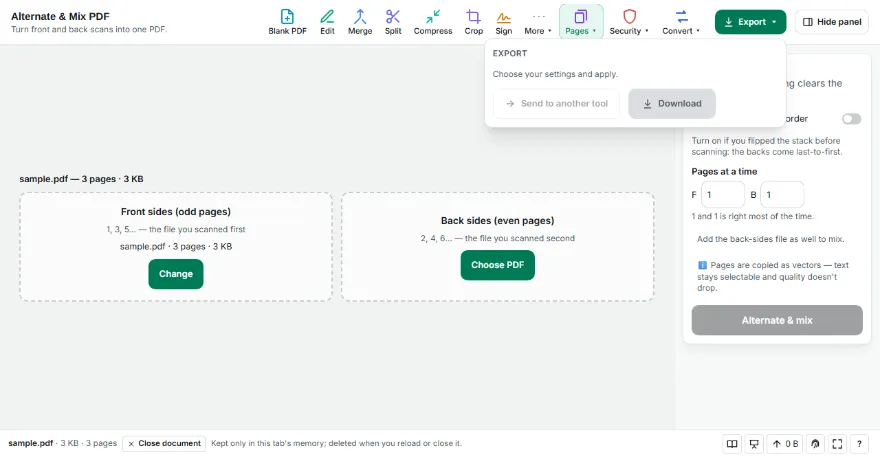Click the blue info icon in the panel
The height and width of the screenshot is (457, 880).
click(702, 265)
